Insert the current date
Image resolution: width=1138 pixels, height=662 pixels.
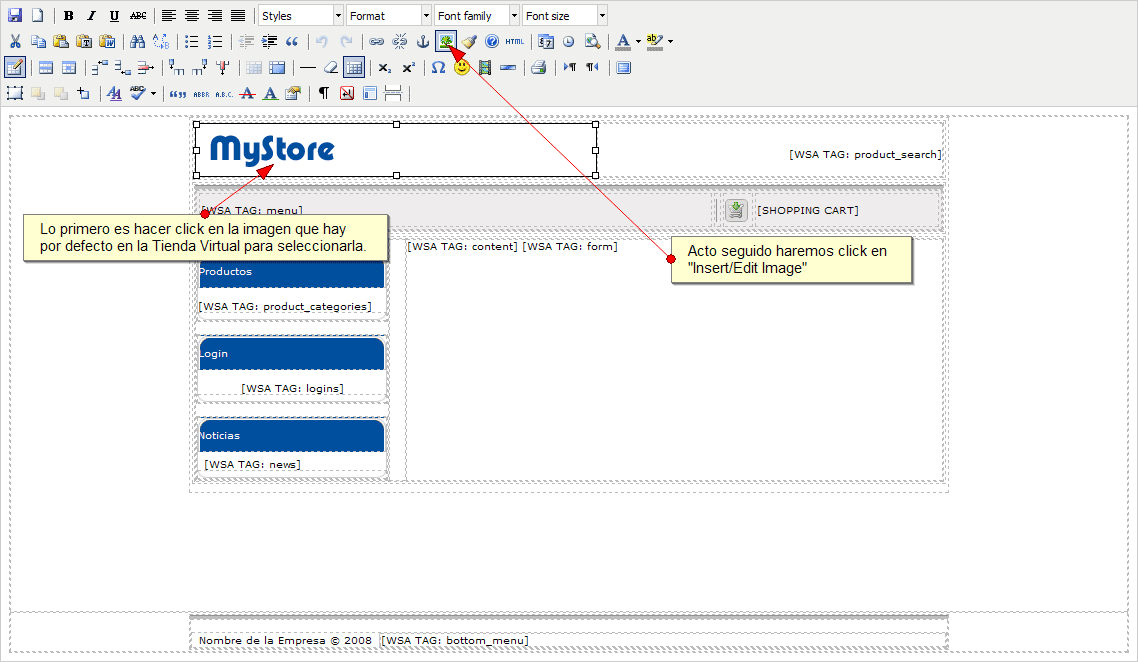click(546, 41)
